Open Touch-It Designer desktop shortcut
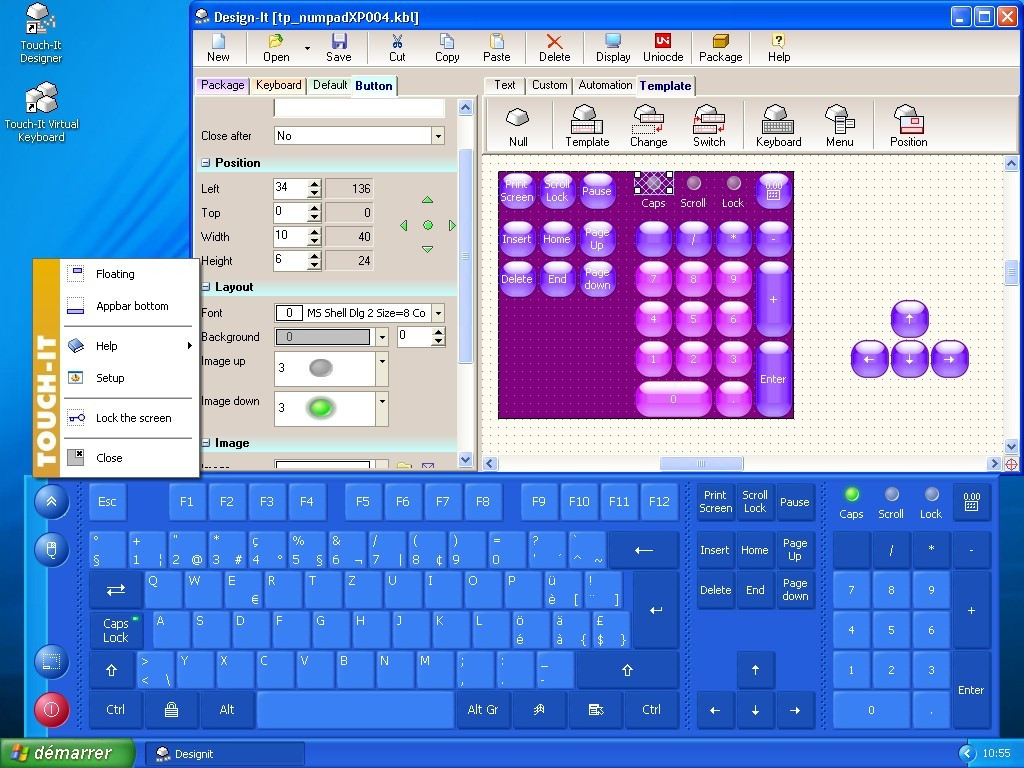Image resolution: width=1024 pixels, height=768 pixels. pos(40,33)
